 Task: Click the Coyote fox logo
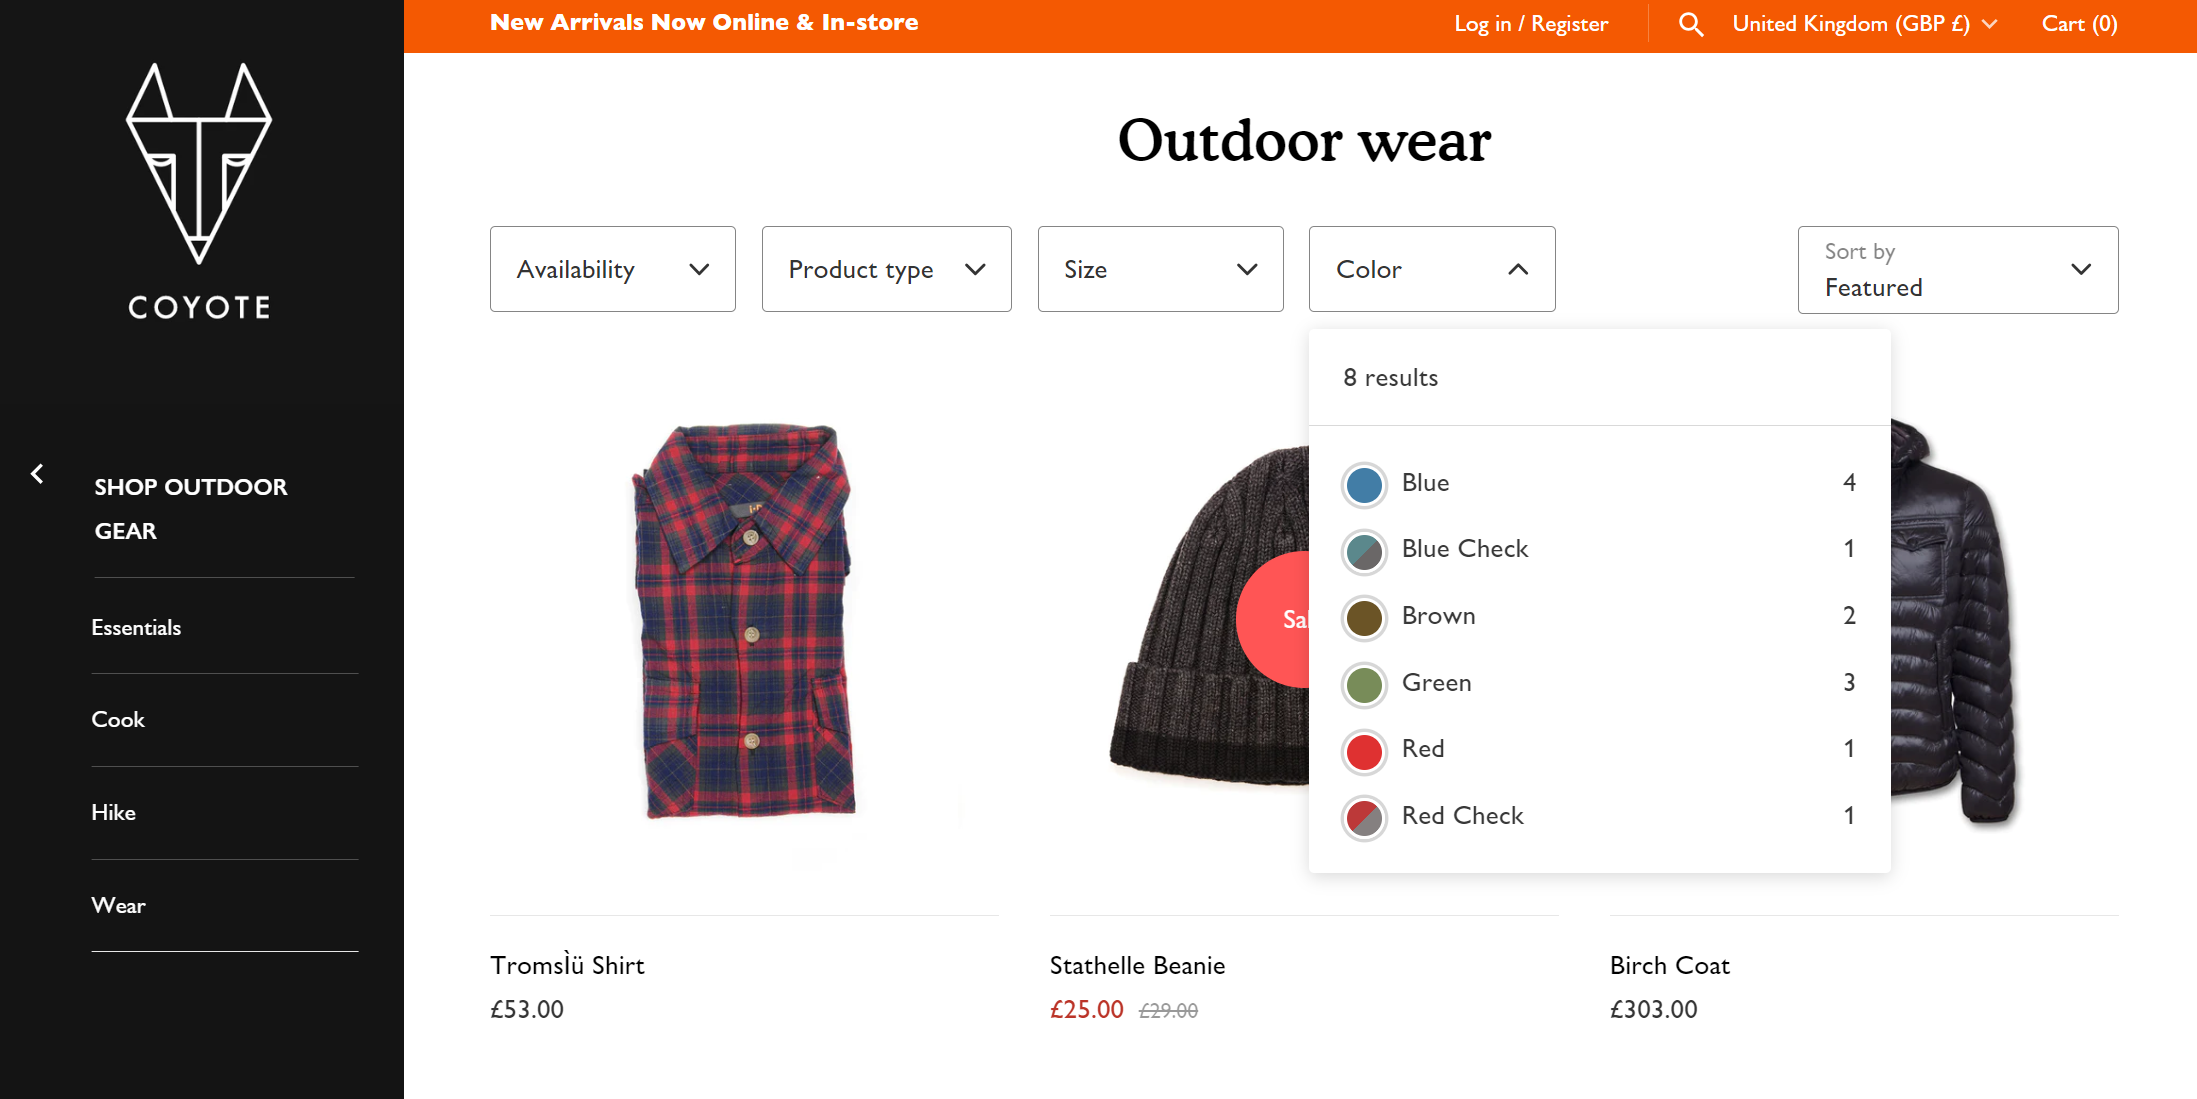point(199,192)
